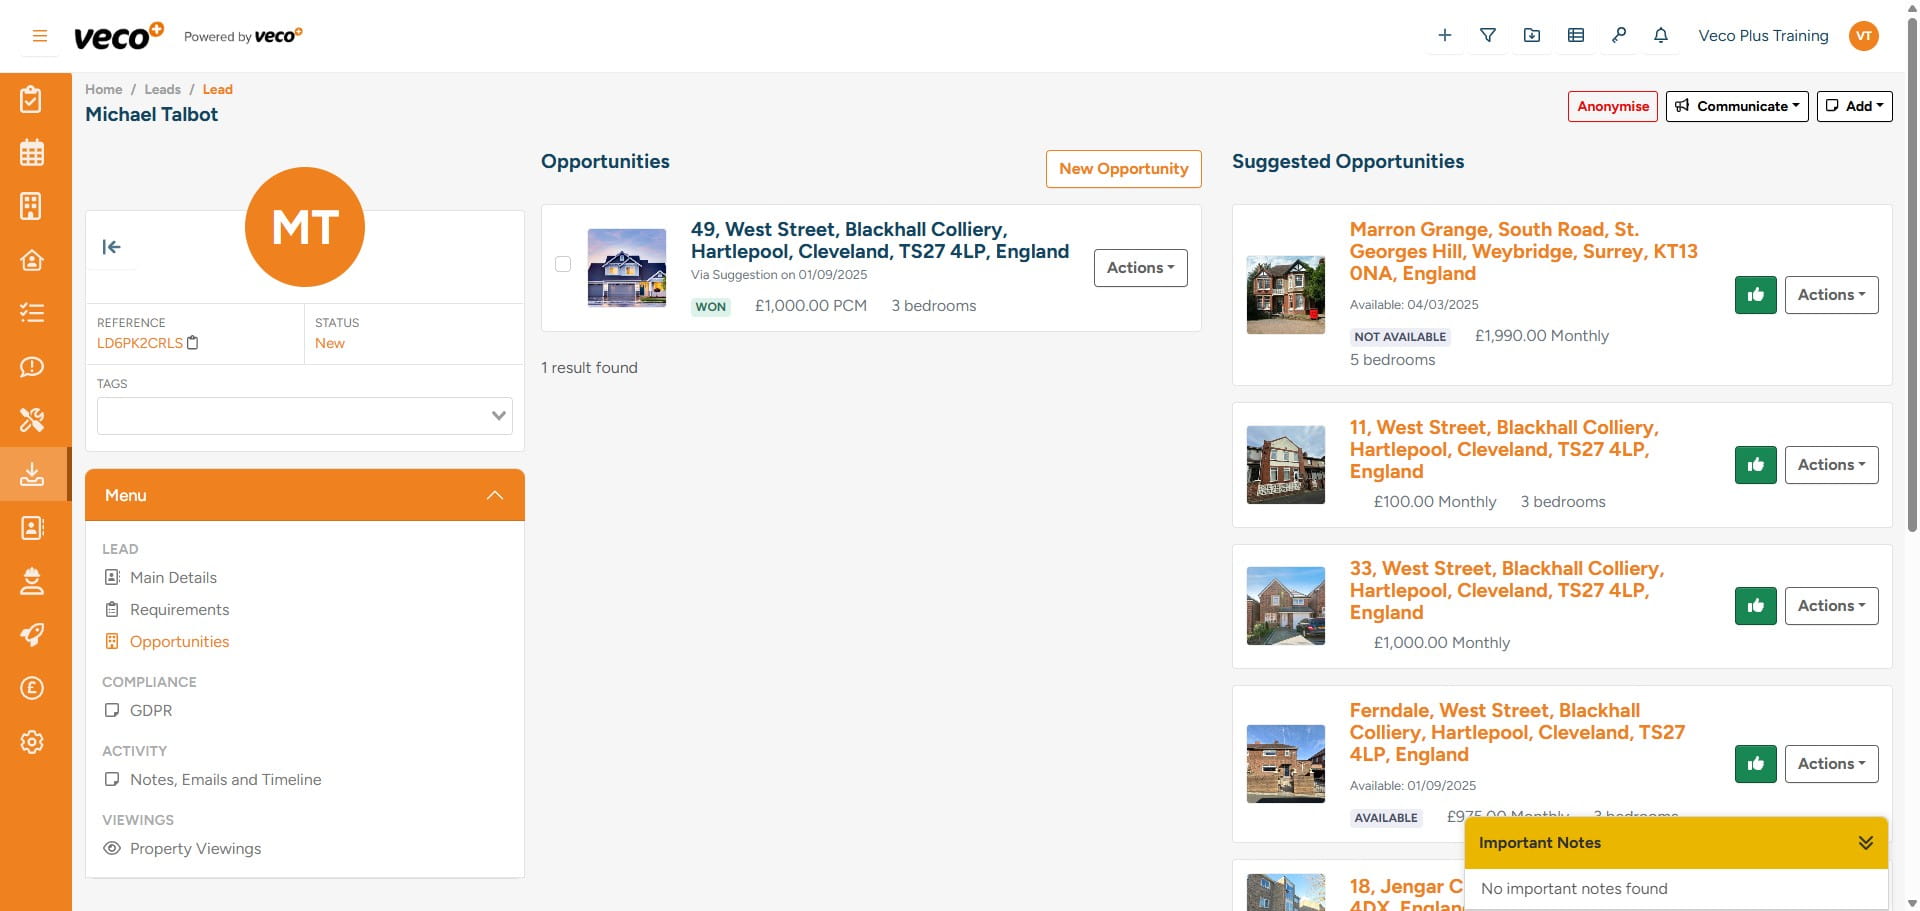Open the pound sterling accounts sidebar icon

tap(32, 688)
